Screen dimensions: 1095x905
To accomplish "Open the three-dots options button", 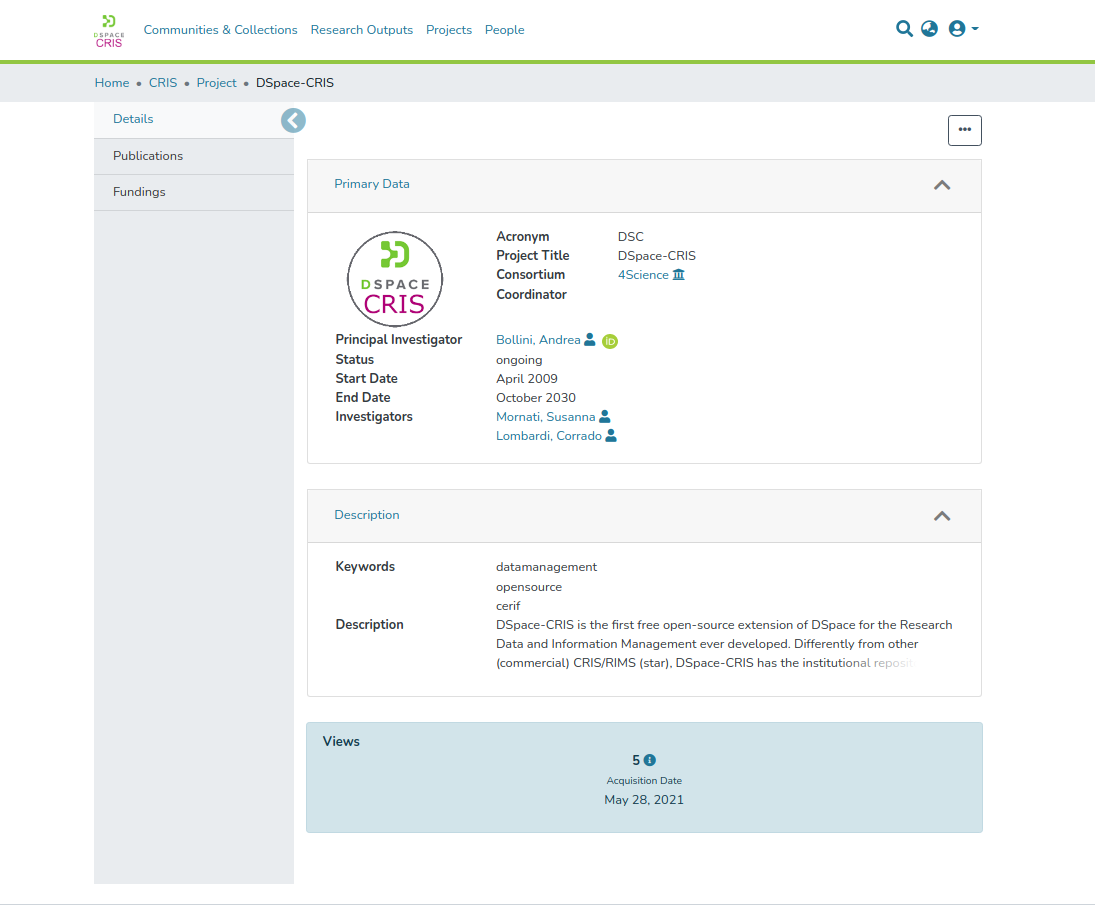I will point(964,130).
